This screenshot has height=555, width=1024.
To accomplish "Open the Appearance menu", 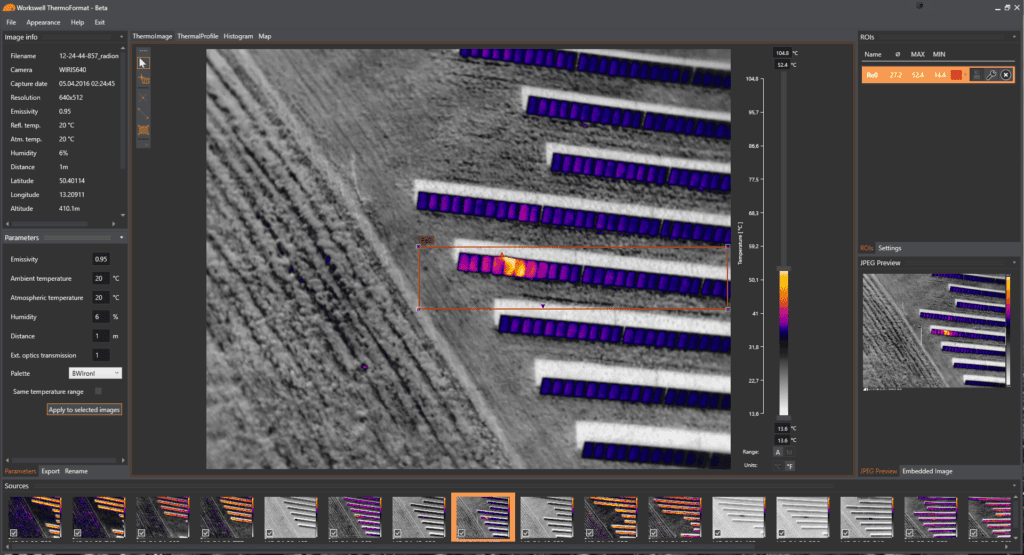I will [43, 22].
